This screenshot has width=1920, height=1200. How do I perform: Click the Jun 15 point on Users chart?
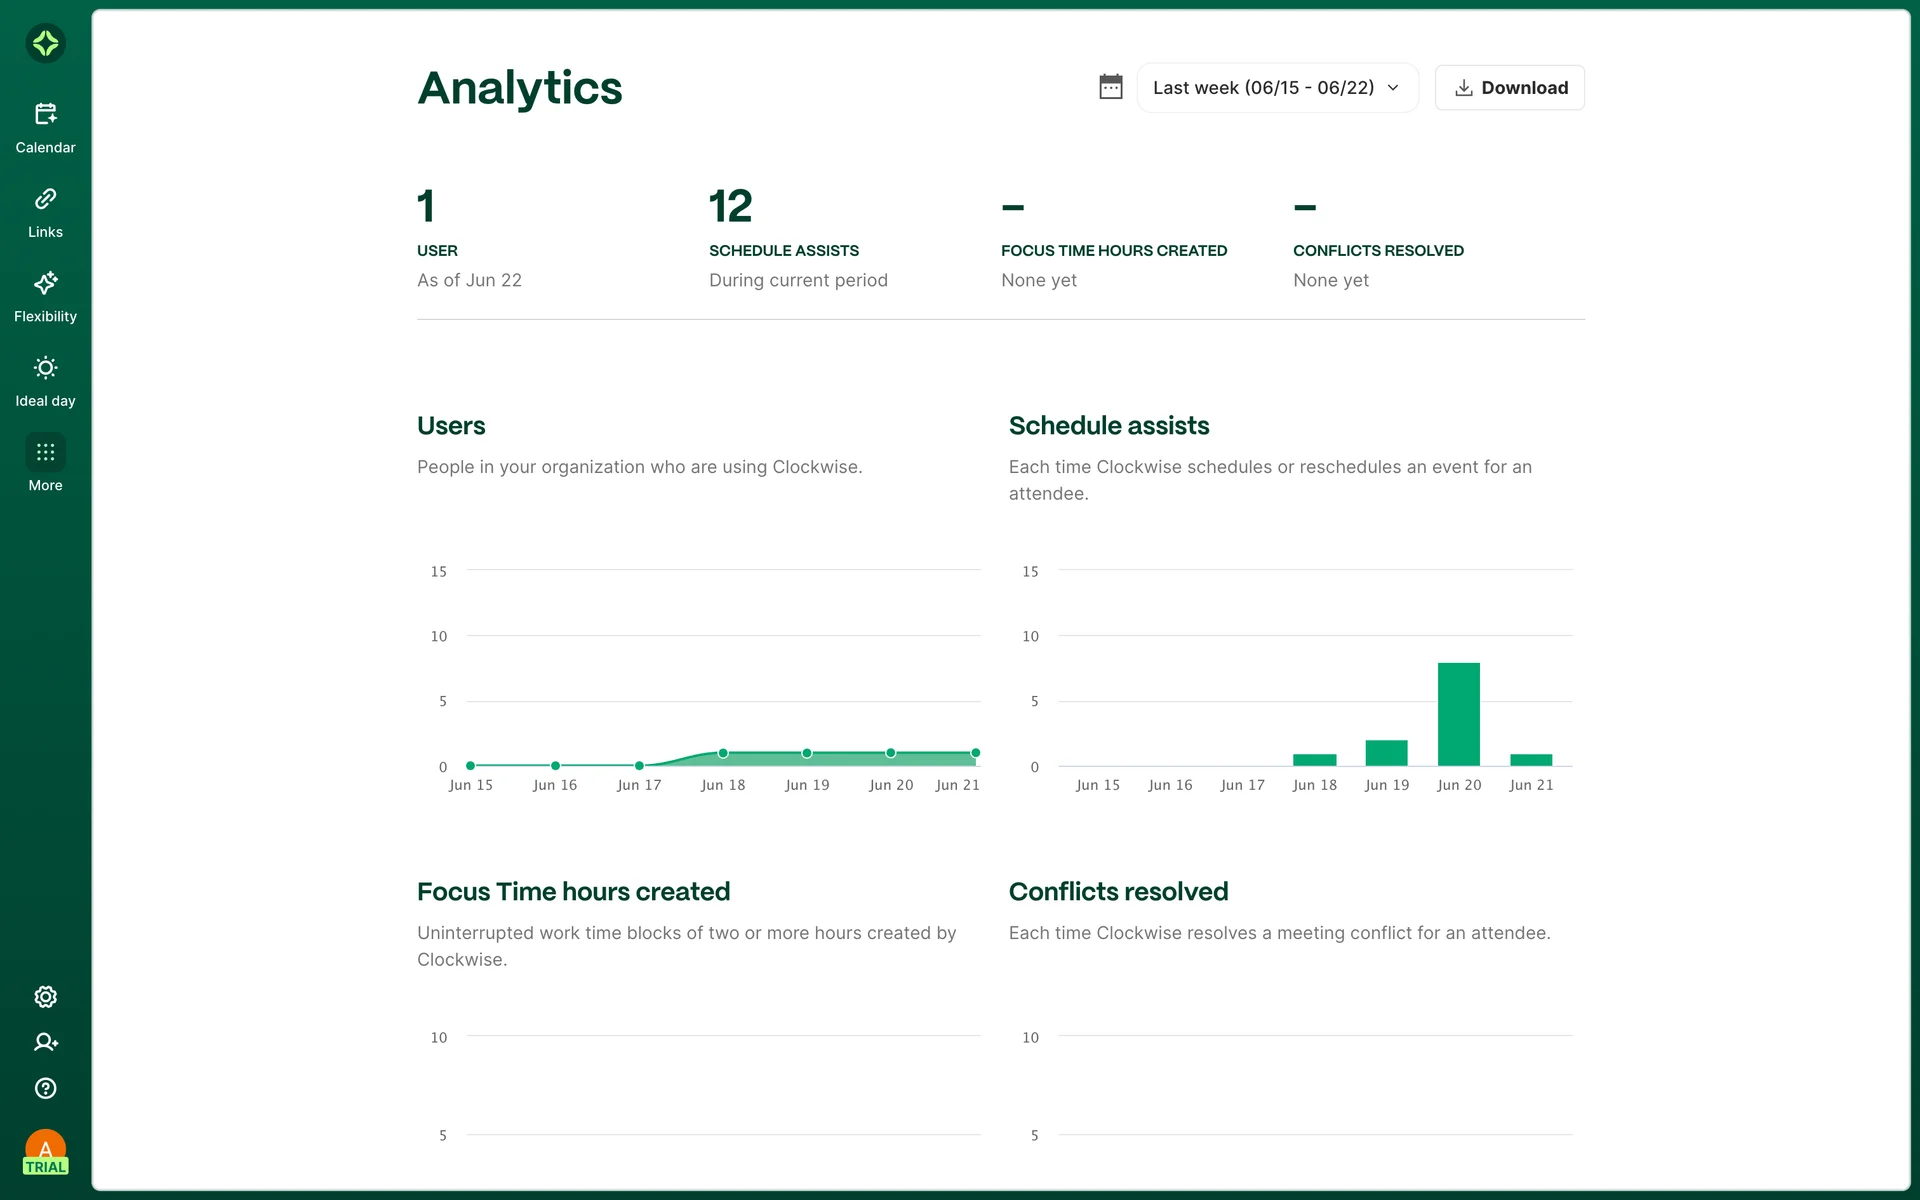pos(470,766)
